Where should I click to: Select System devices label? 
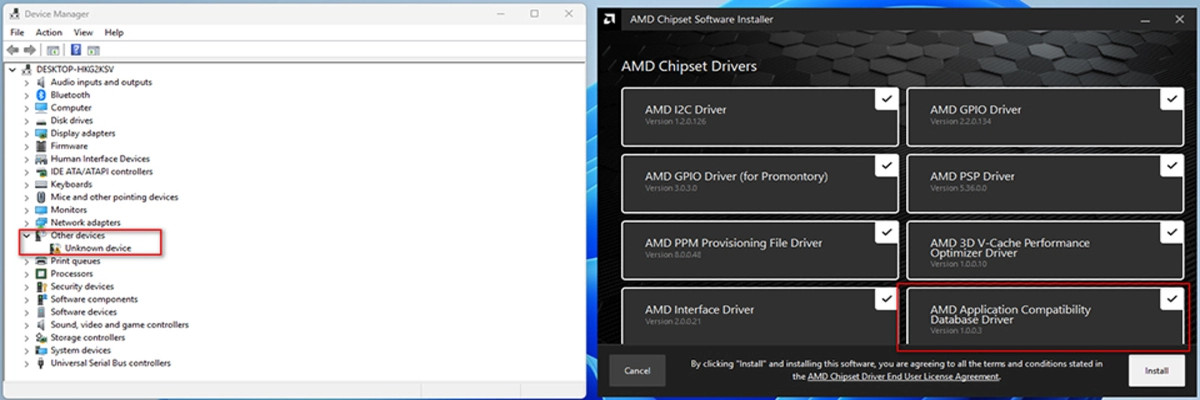pyautogui.click(x=81, y=350)
